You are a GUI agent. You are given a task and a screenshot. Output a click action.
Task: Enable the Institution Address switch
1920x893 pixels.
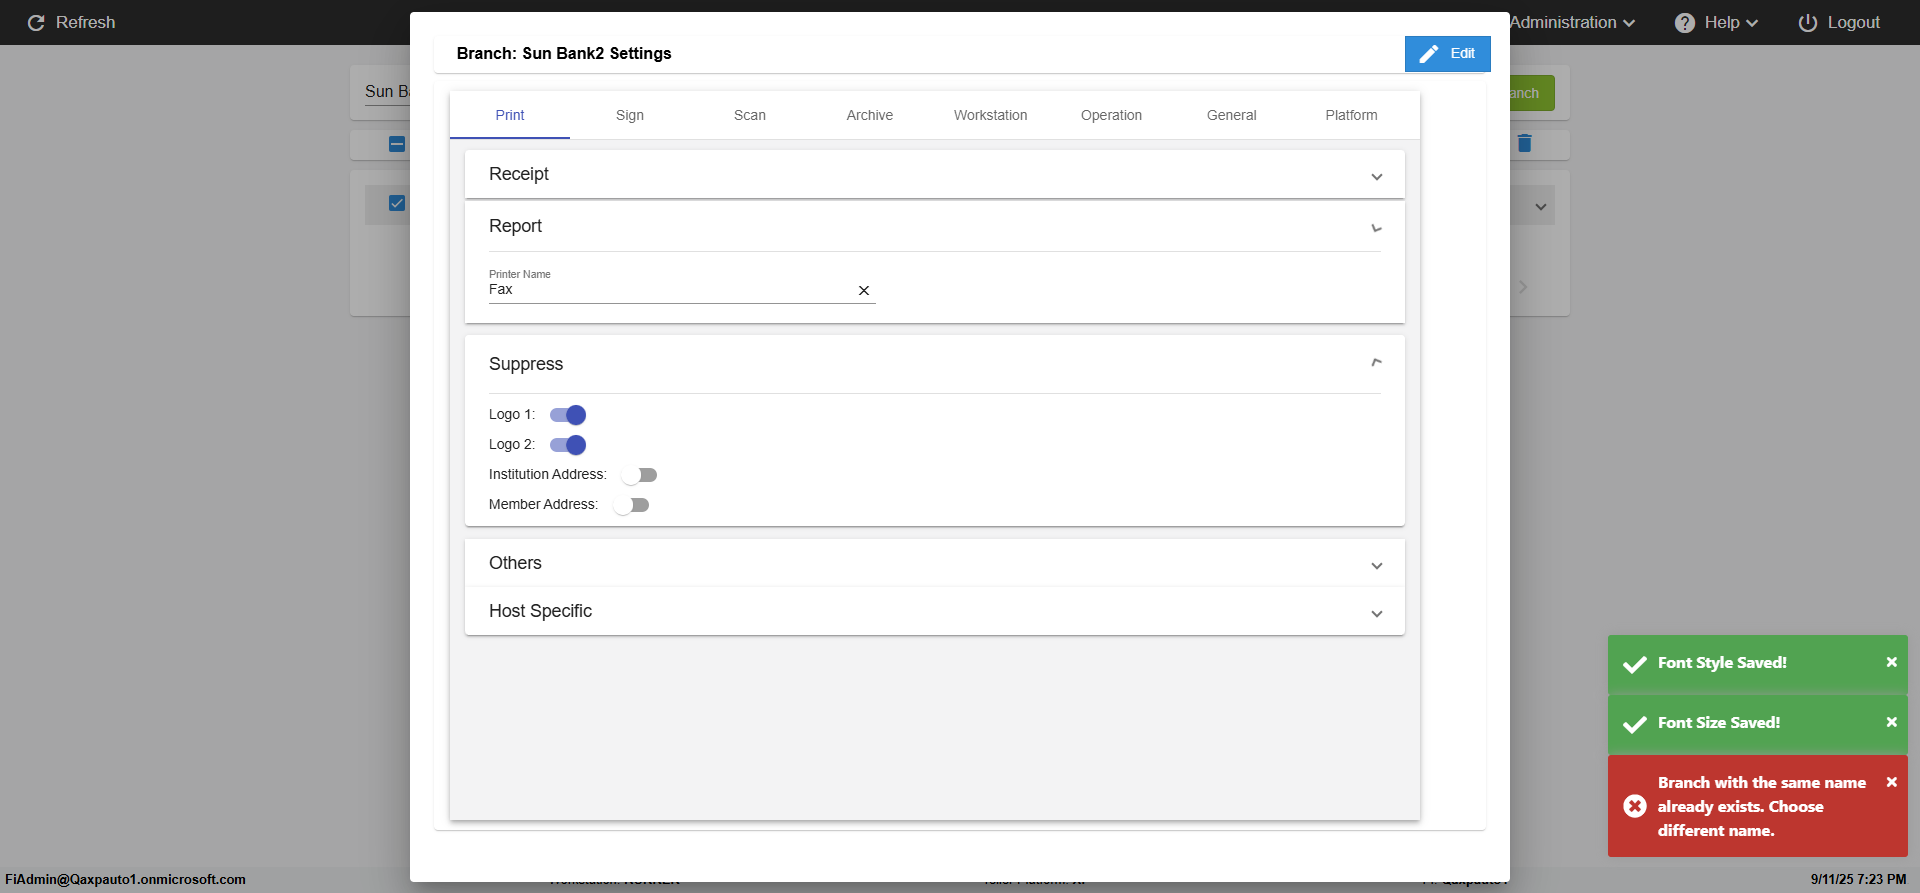coord(639,475)
